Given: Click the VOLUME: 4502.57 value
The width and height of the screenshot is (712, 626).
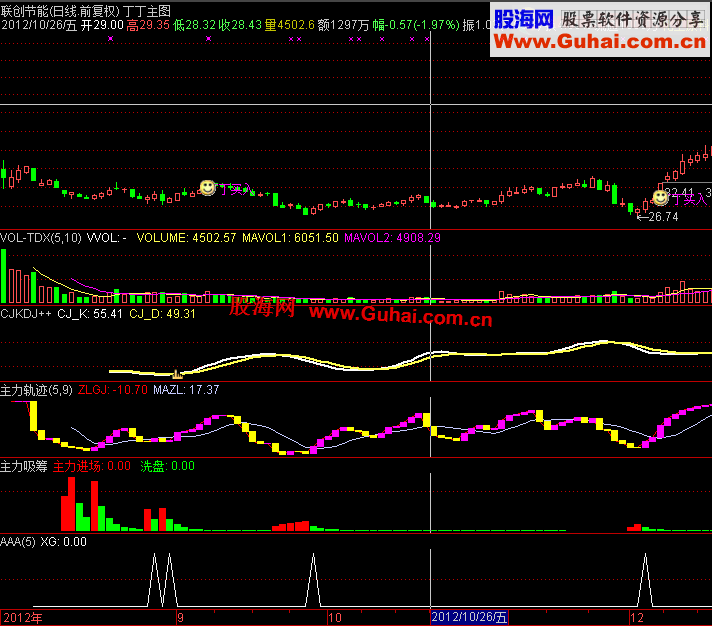Looking at the screenshot, I should point(186,238).
